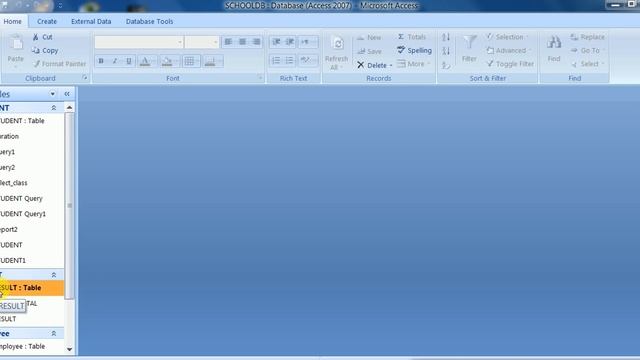Viewport: 640px width, 360px height.
Task: Decrease list level indent icon
Action: tap(276, 42)
